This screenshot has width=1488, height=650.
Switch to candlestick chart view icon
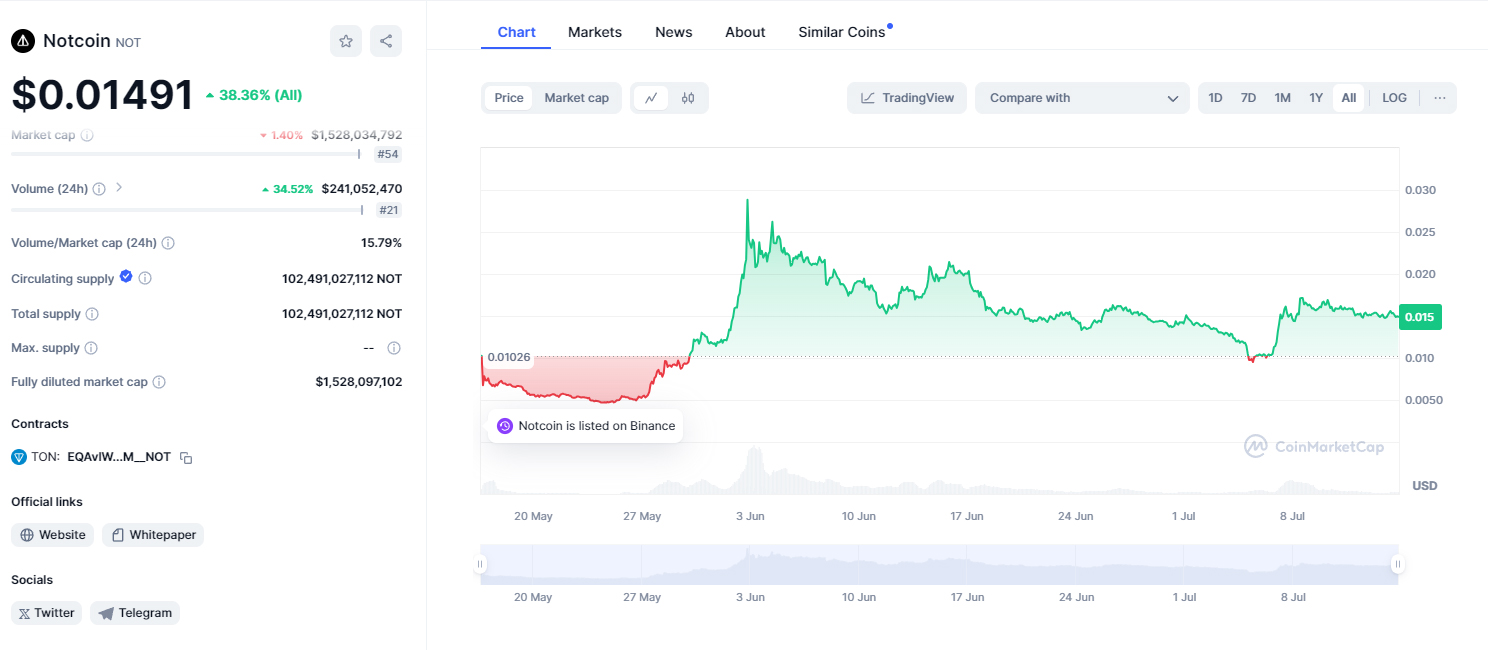click(x=688, y=98)
